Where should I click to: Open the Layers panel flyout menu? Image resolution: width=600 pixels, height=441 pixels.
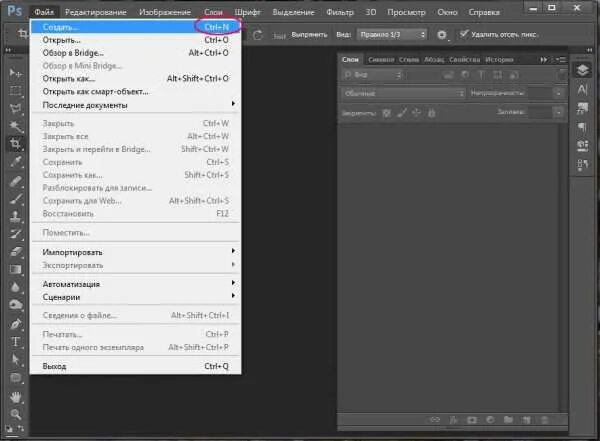[x=562, y=60]
